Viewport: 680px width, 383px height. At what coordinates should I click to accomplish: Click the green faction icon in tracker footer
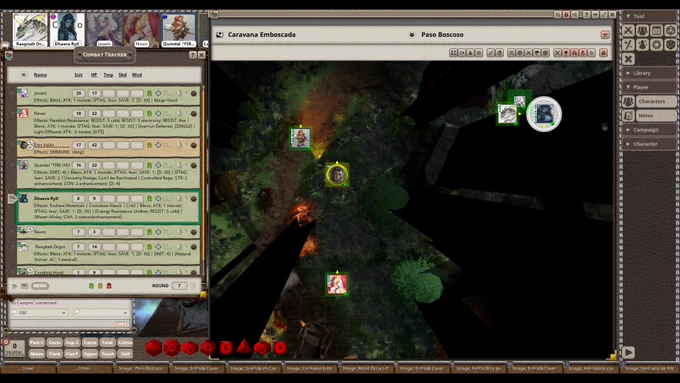(x=91, y=286)
